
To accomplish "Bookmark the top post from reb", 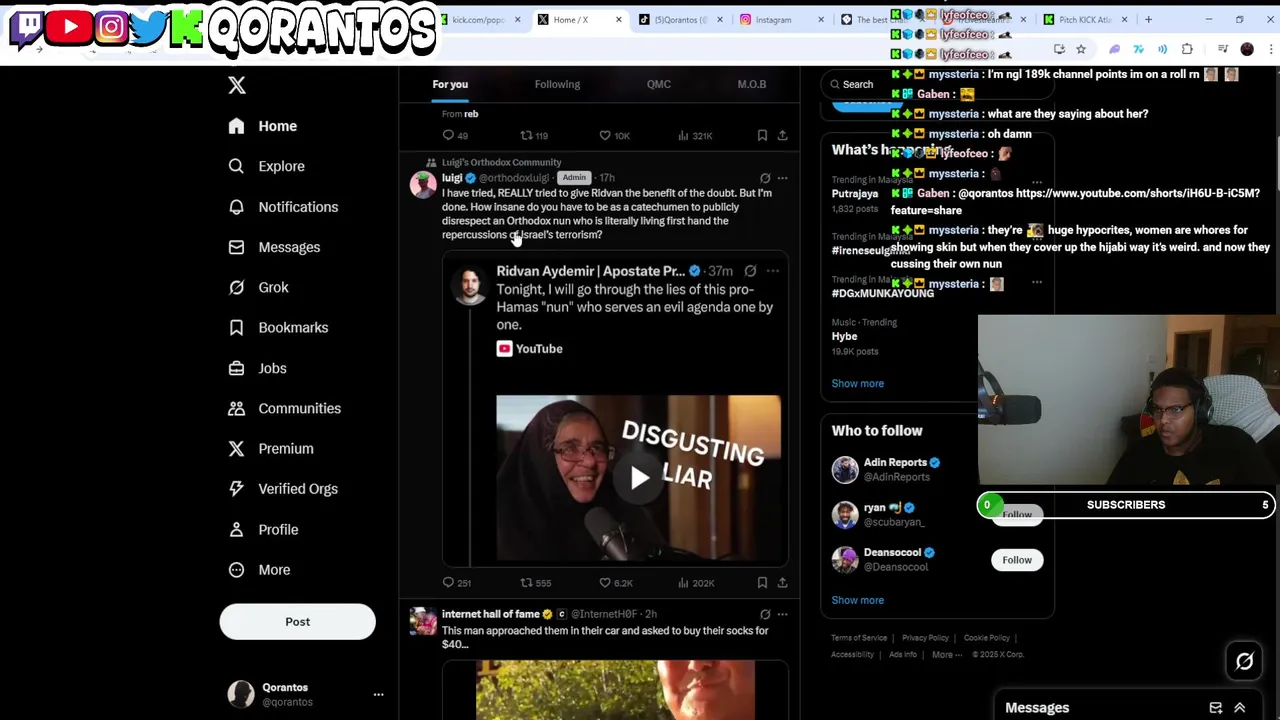I will [x=762, y=135].
